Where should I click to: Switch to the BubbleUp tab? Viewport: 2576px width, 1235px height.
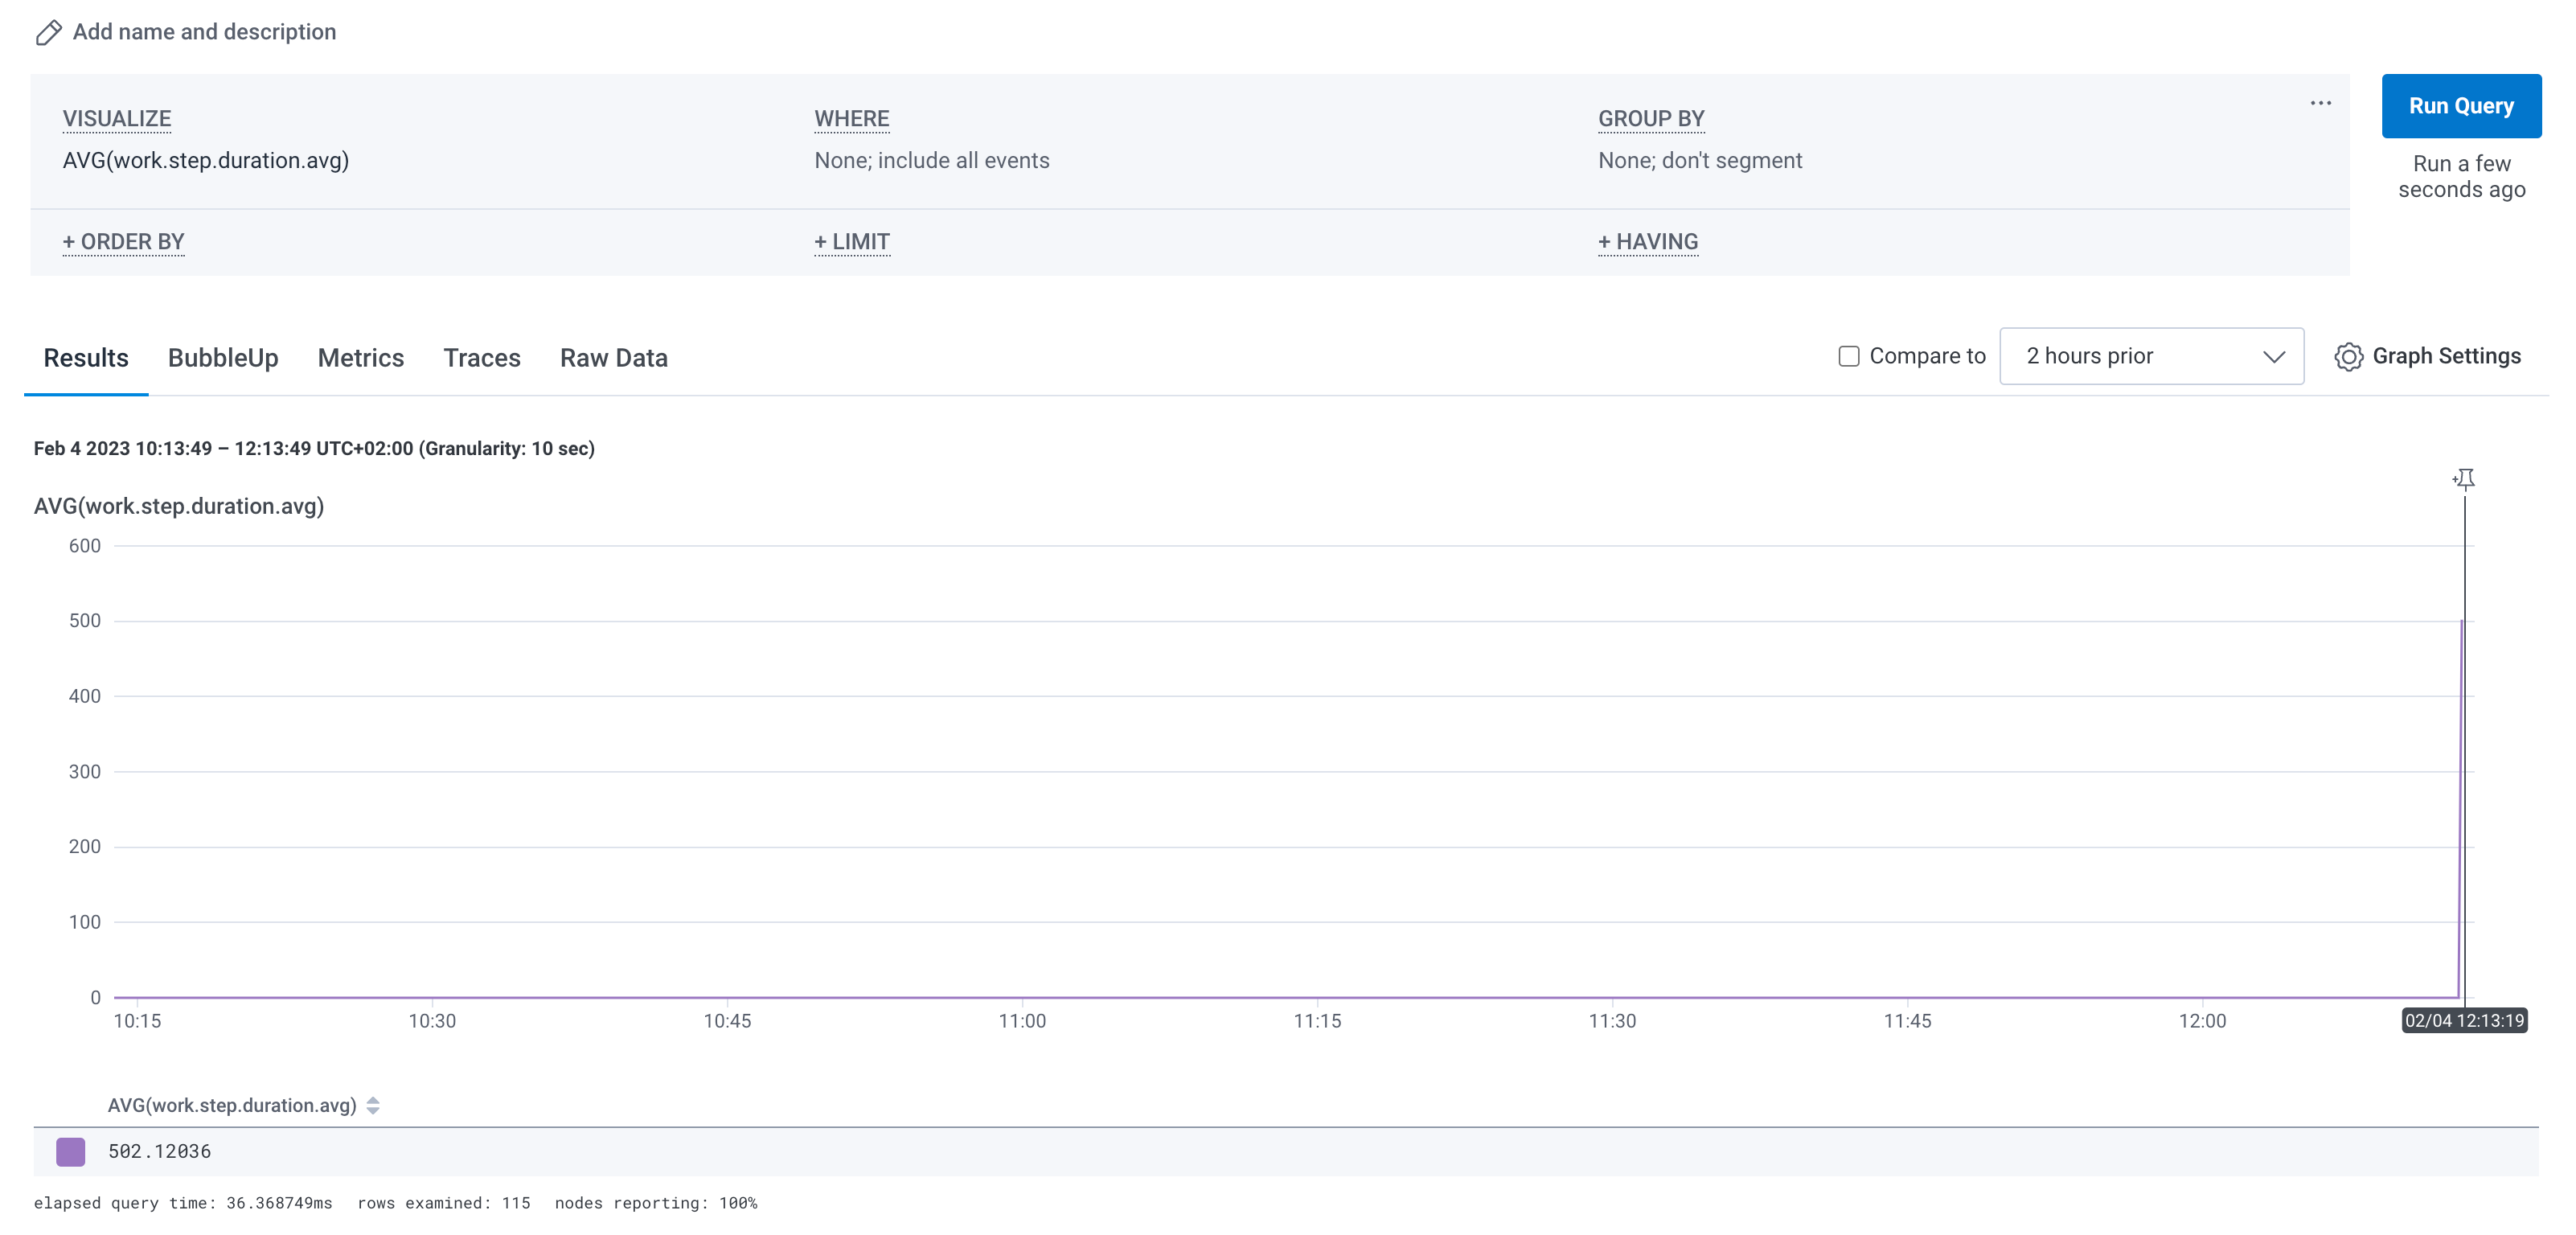point(222,356)
